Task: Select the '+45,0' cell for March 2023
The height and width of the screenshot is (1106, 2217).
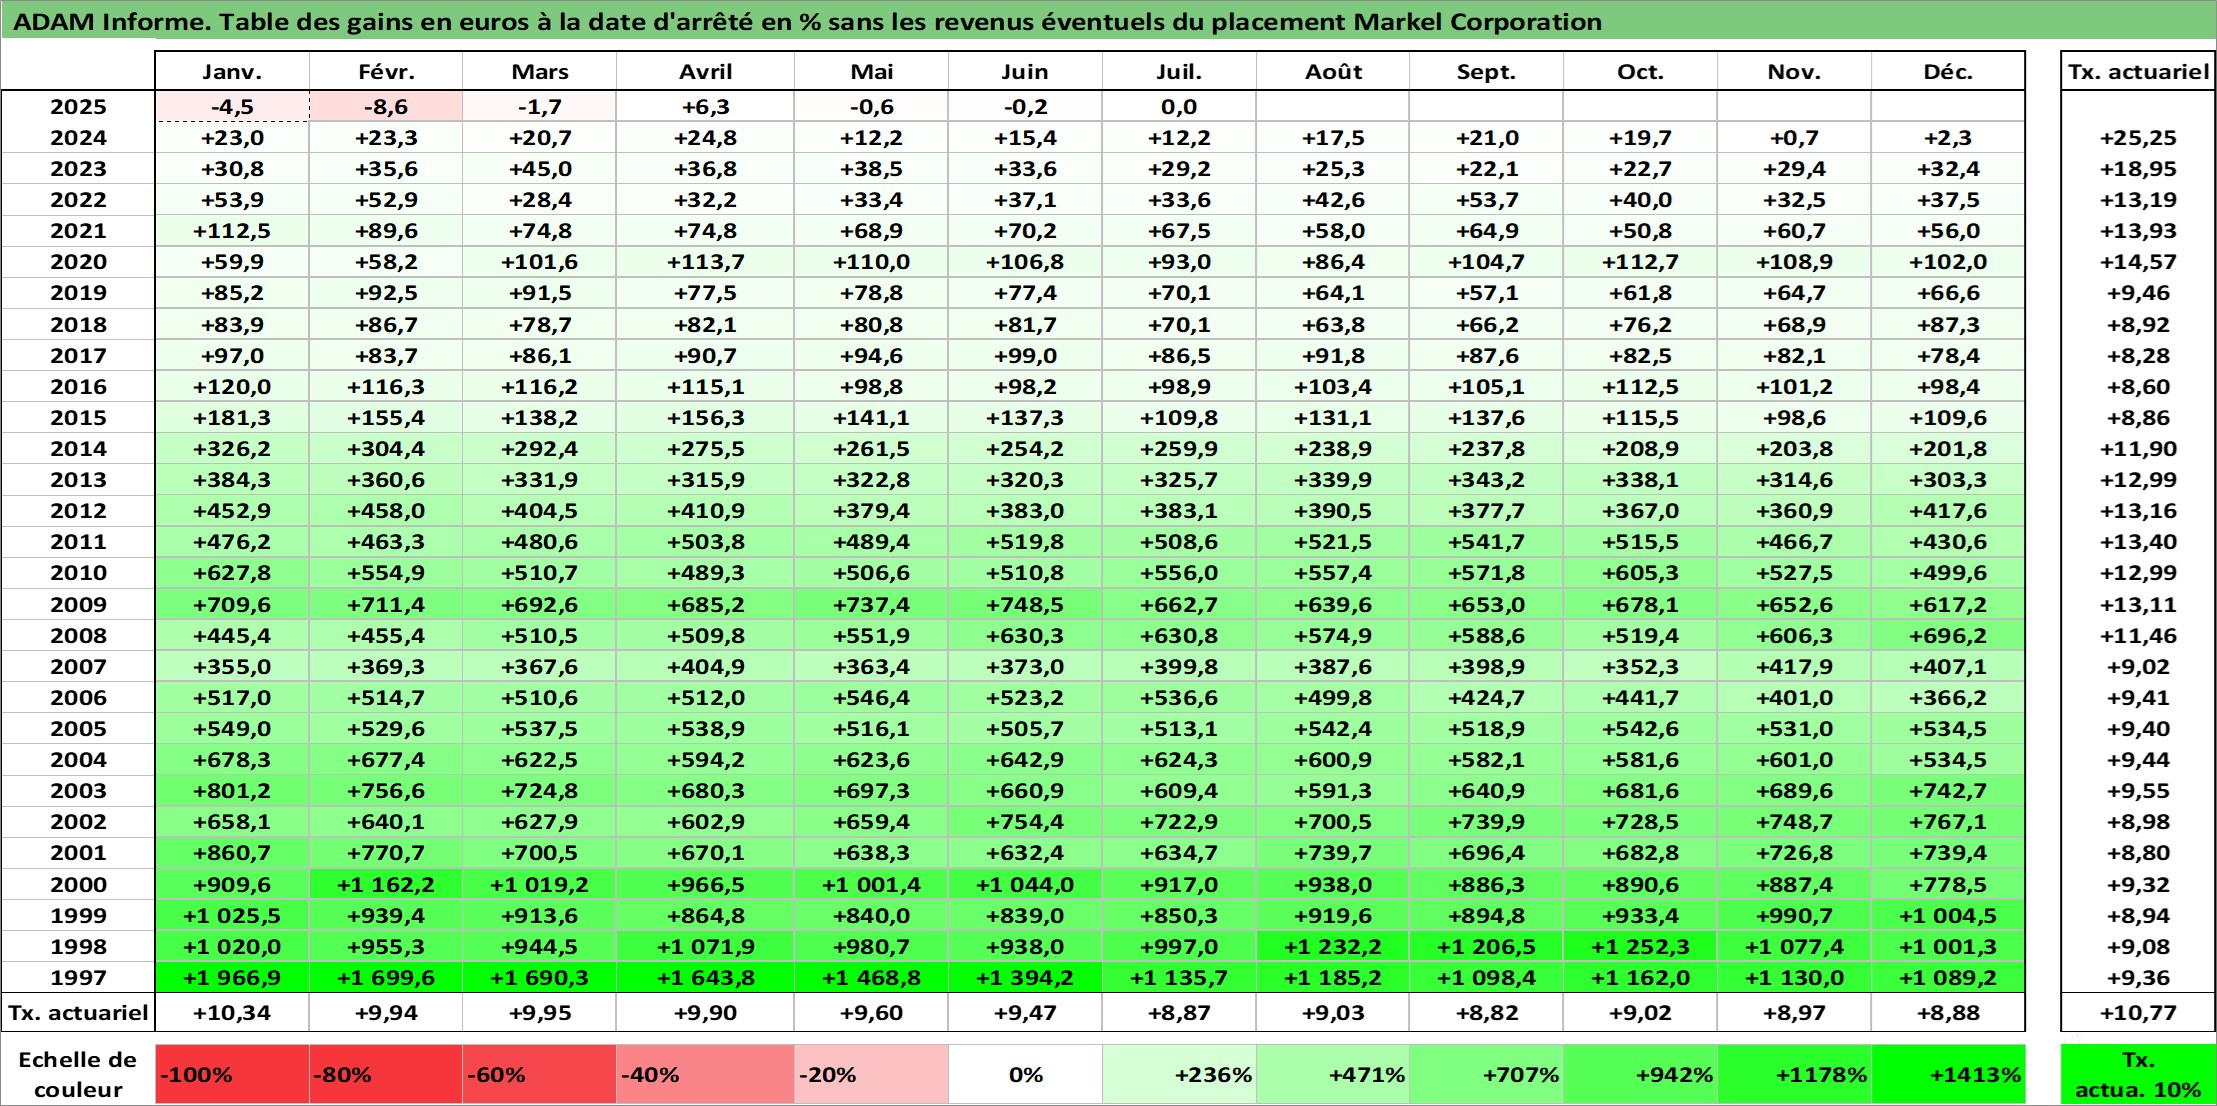Action: point(539,169)
